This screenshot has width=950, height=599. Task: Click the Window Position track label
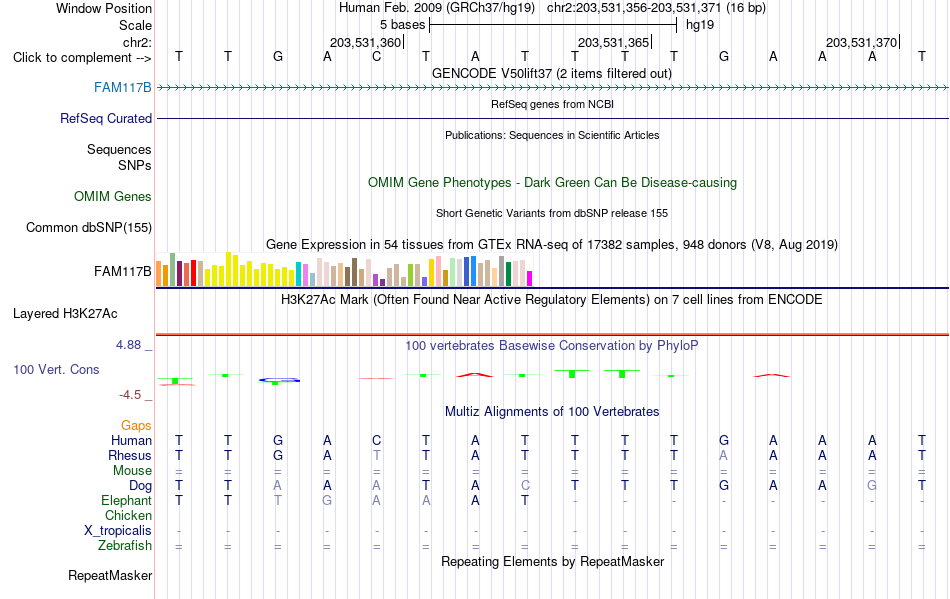pyautogui.click(x=104, y=8)
